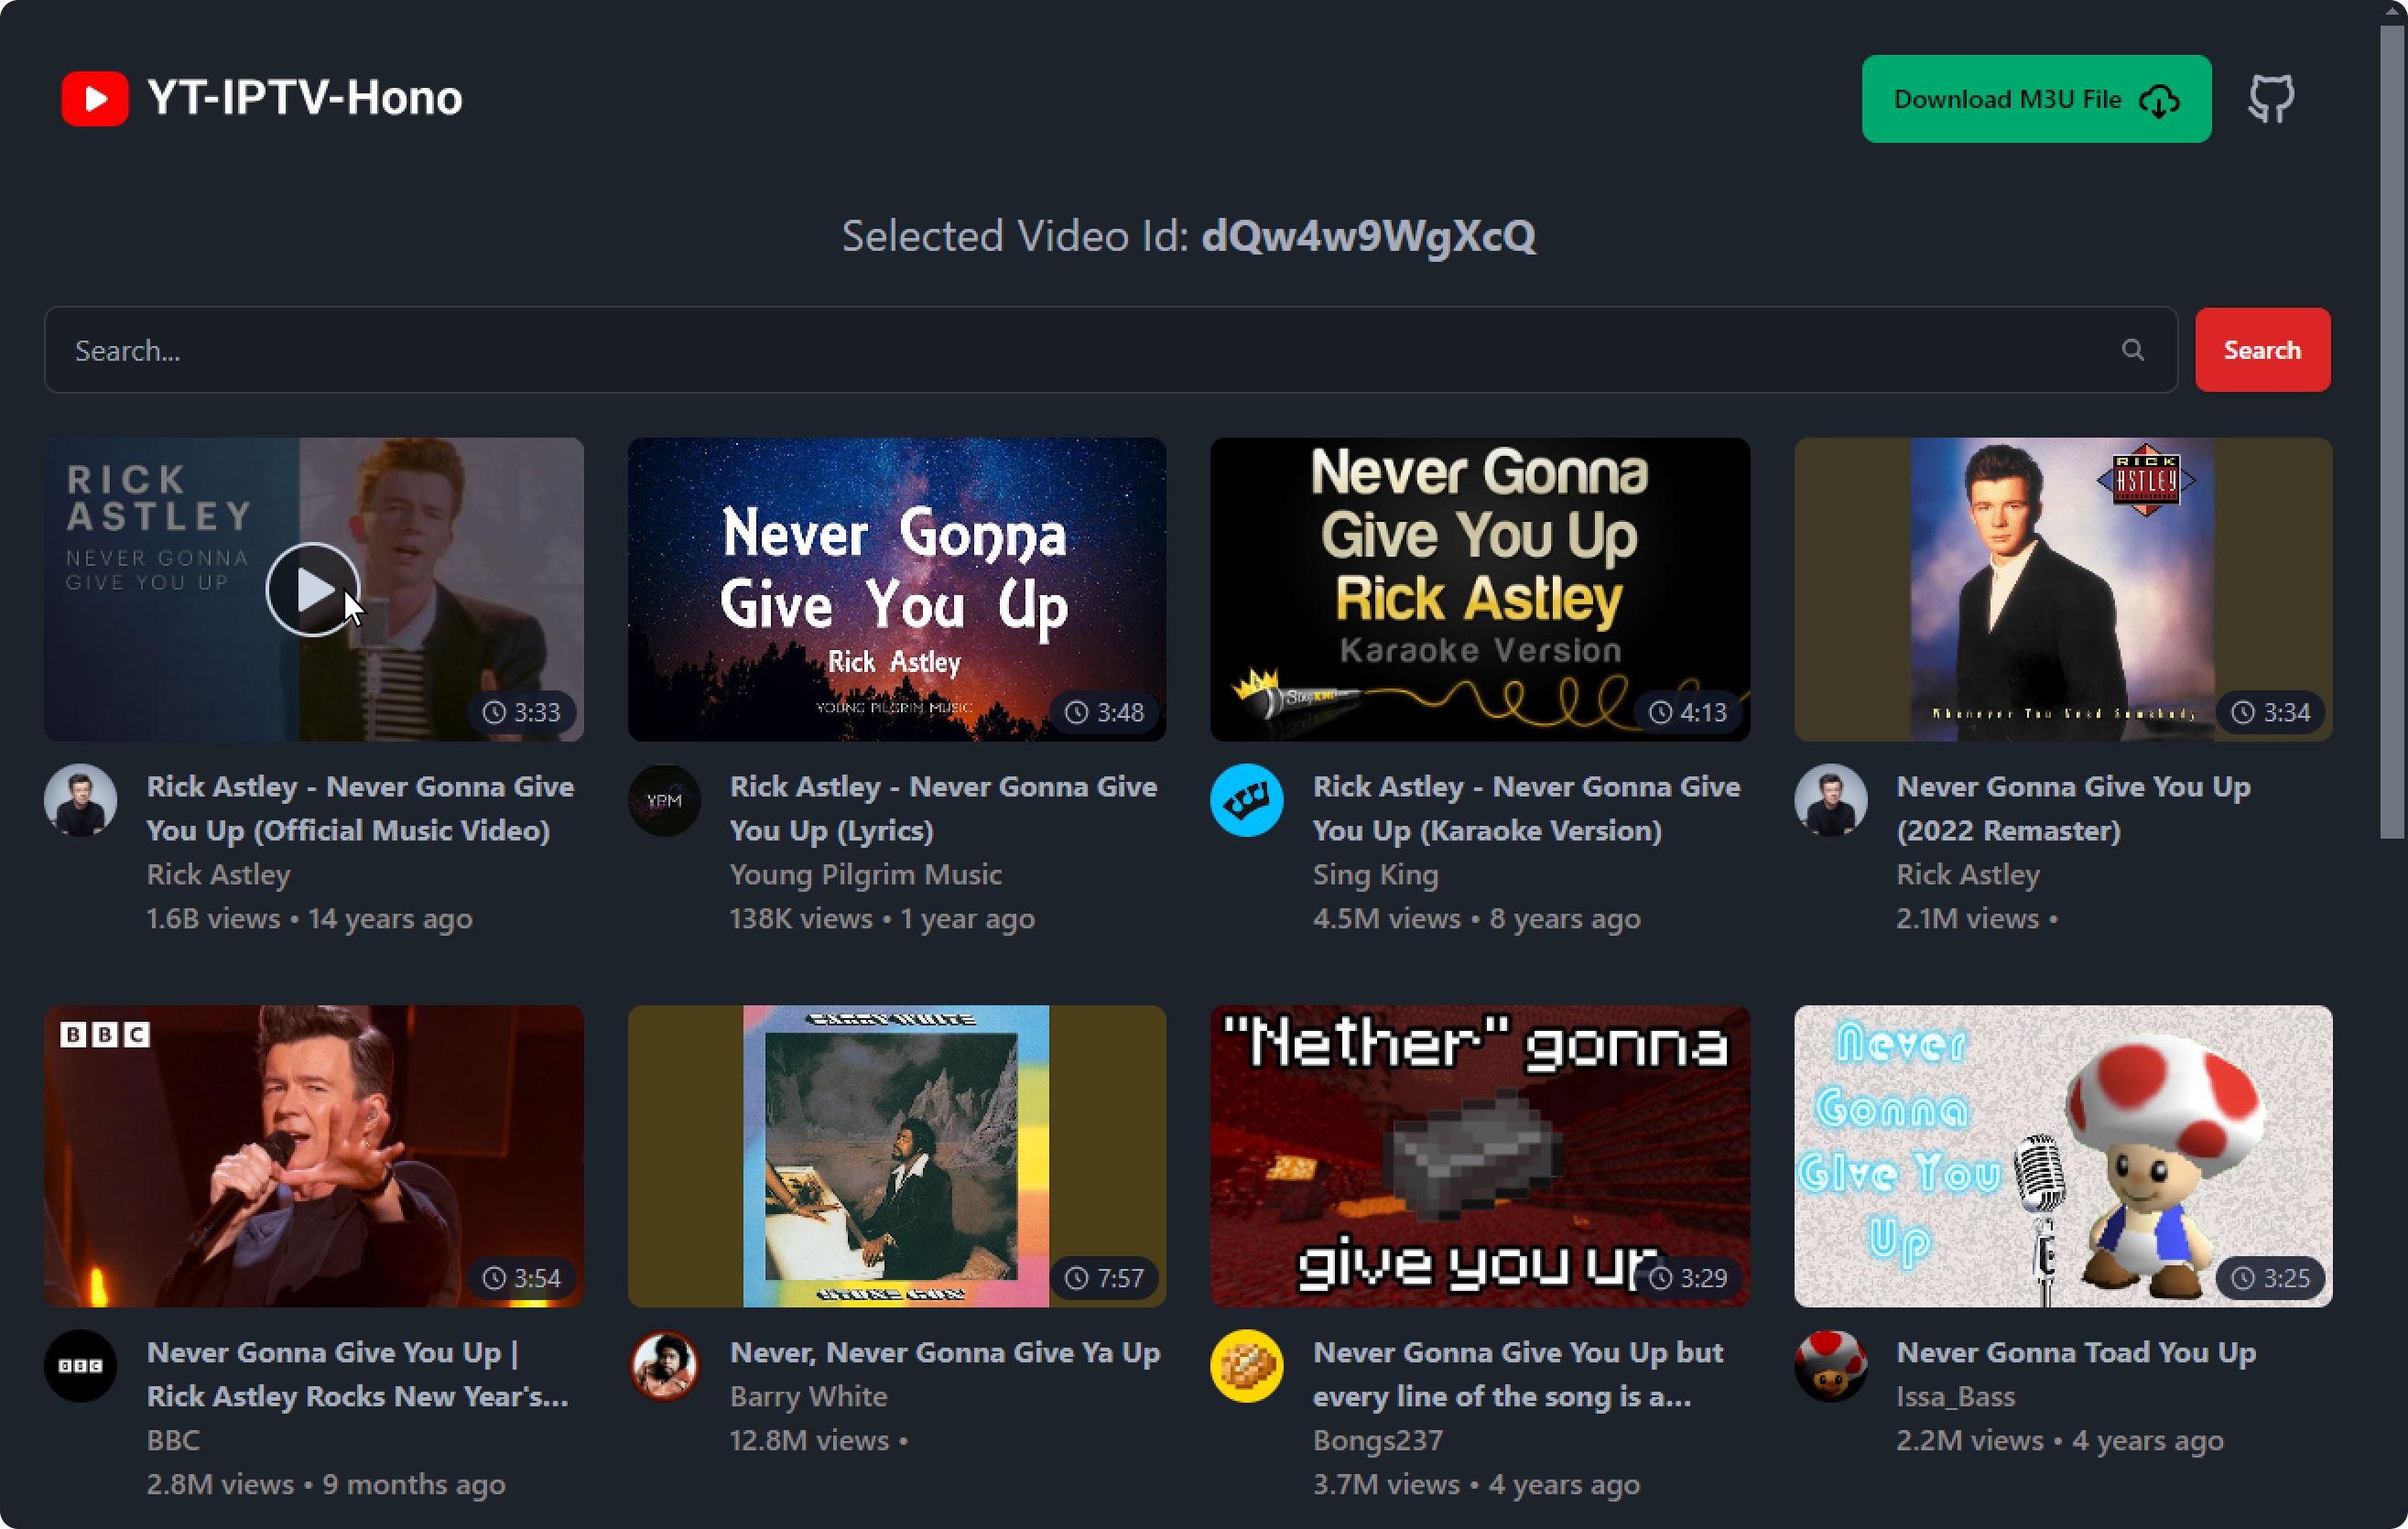
Task: Click Young Pilgrim Music YPM avatar
Action: pyautogui.click(x=664, y=800)
